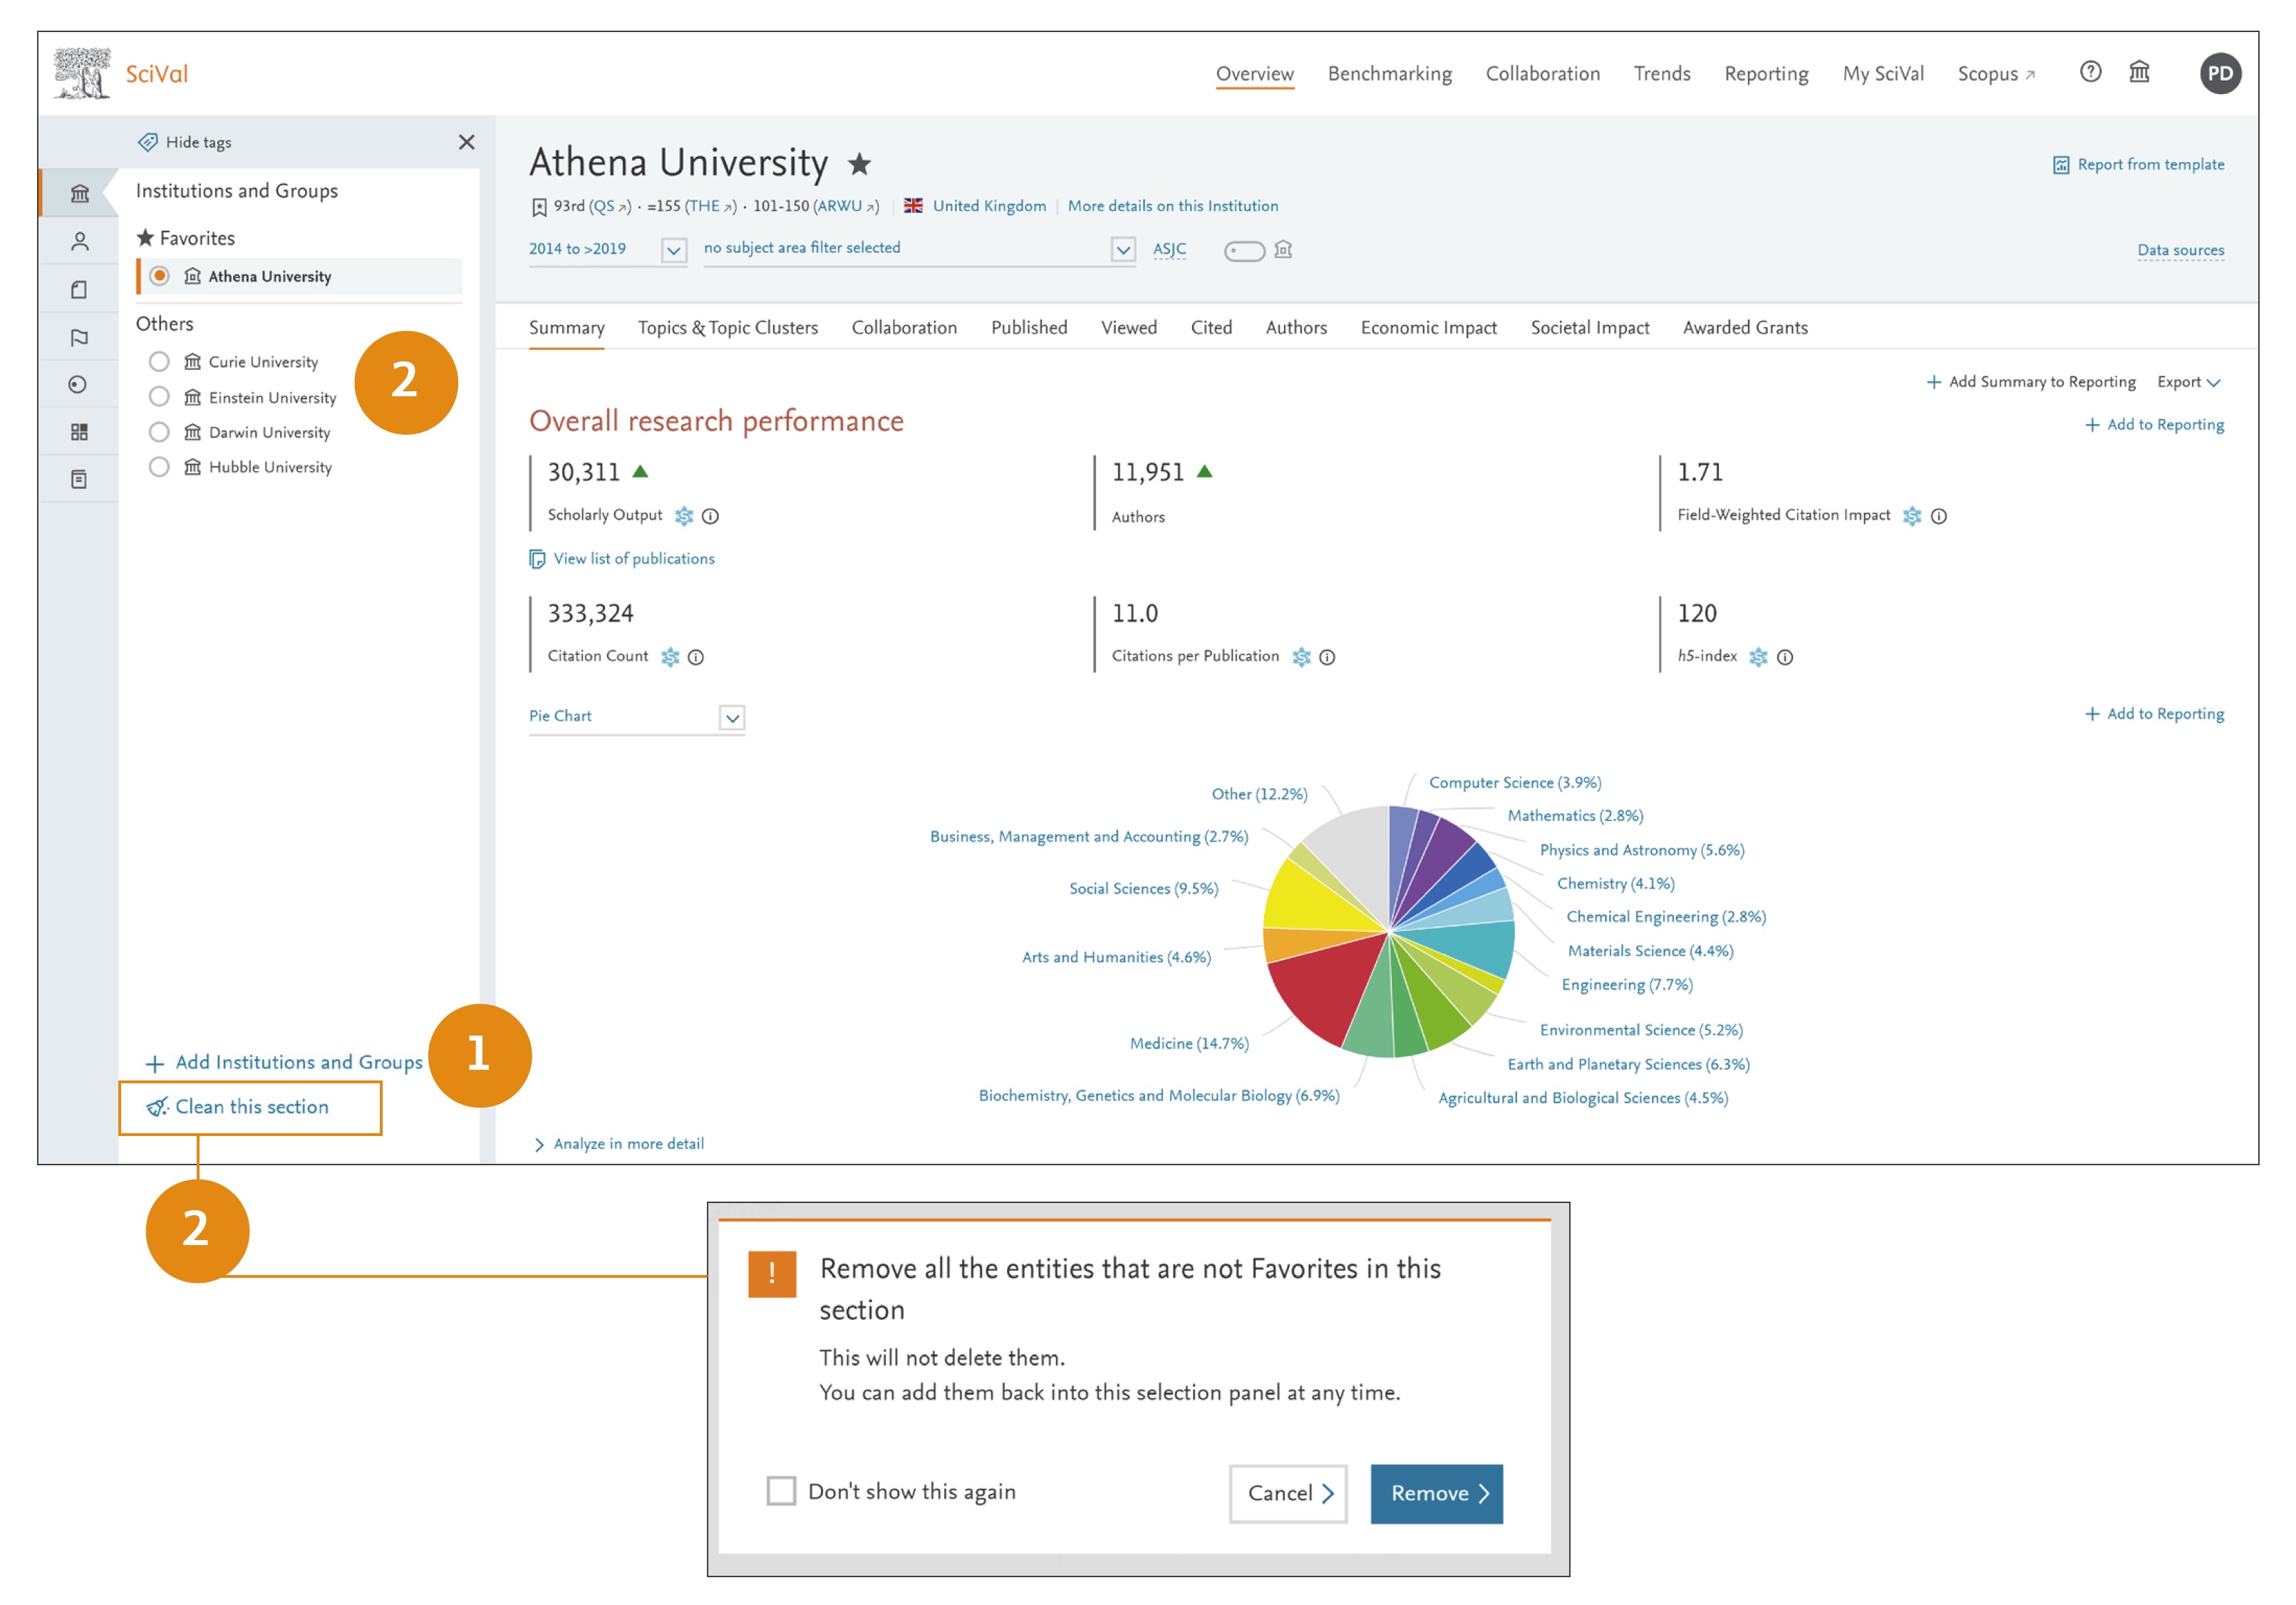Click the info icon next to Scholarly Output
This screenshot has height=1605, width=2296.
click(710, 516)
